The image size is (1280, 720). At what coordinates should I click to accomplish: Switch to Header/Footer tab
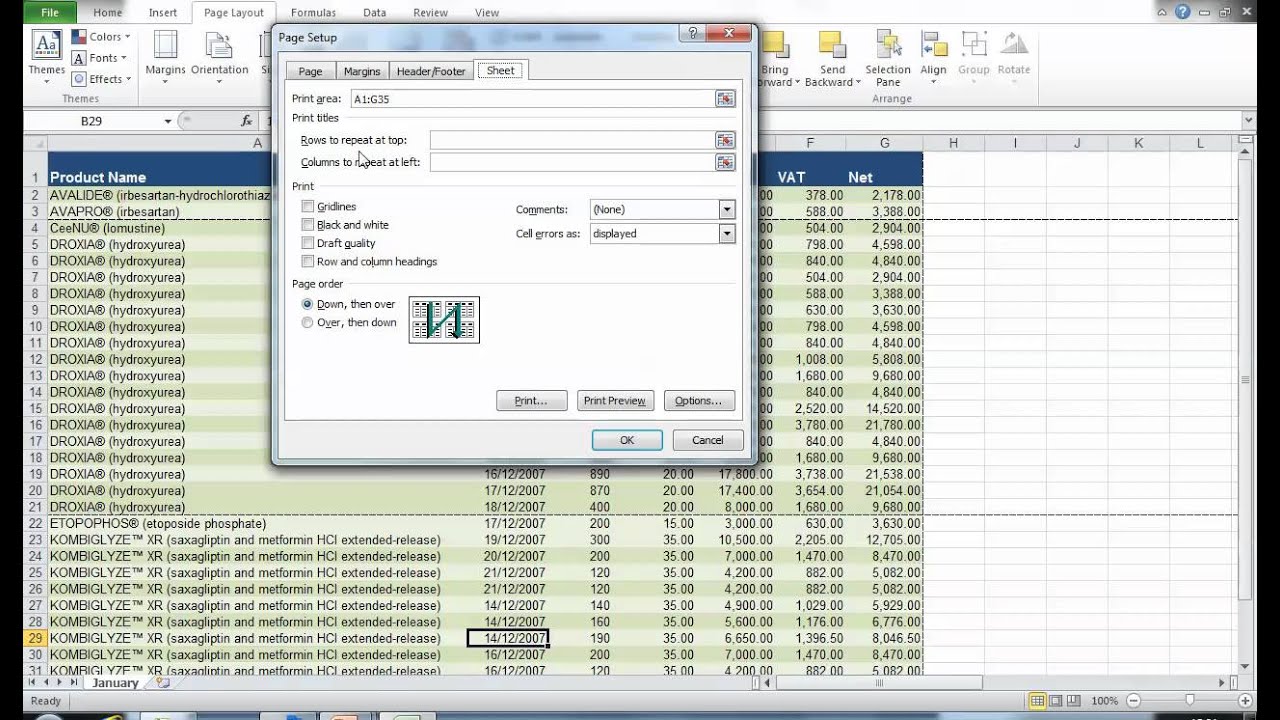431,71
